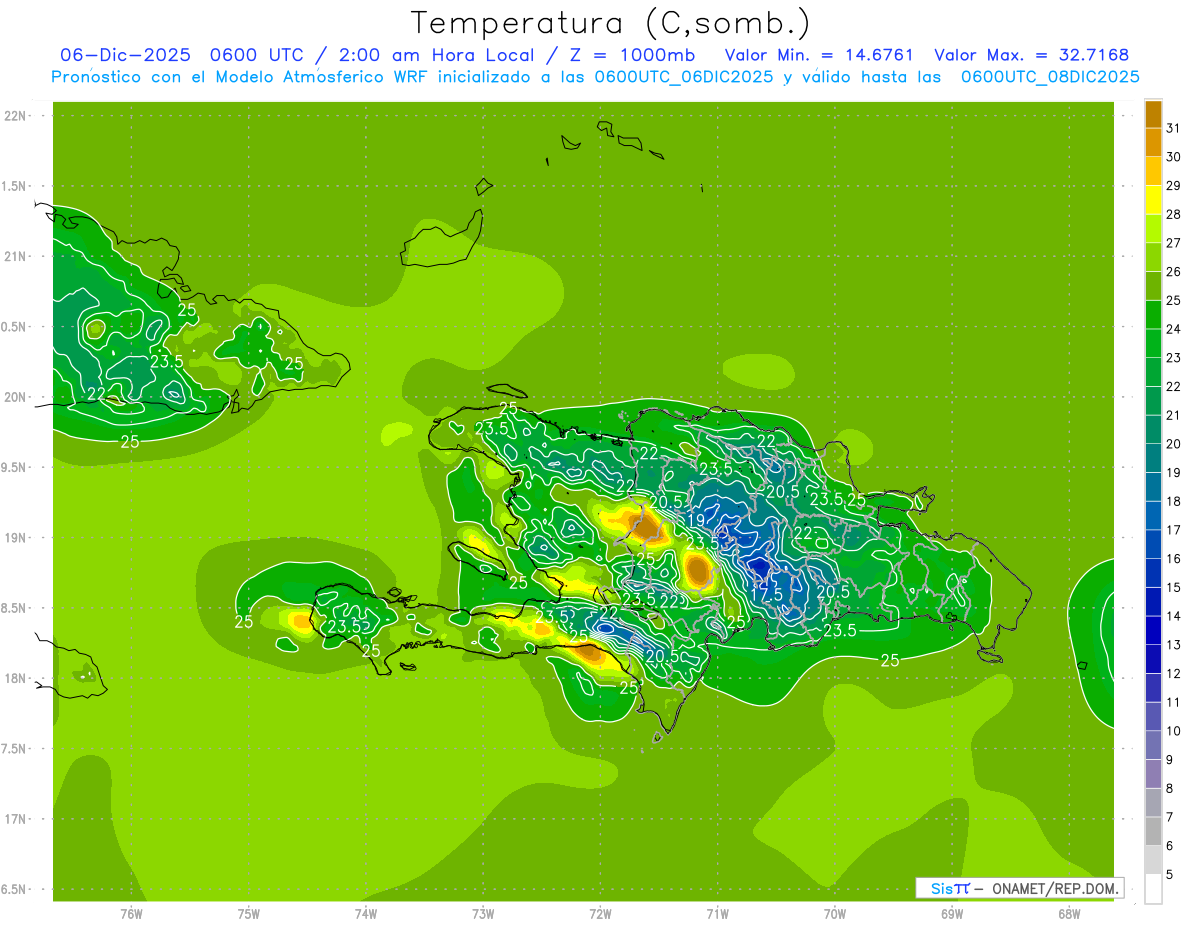Click latitude axis label '17N'
The height and width of the screenshot is (927, 1200).
(15, 819)
